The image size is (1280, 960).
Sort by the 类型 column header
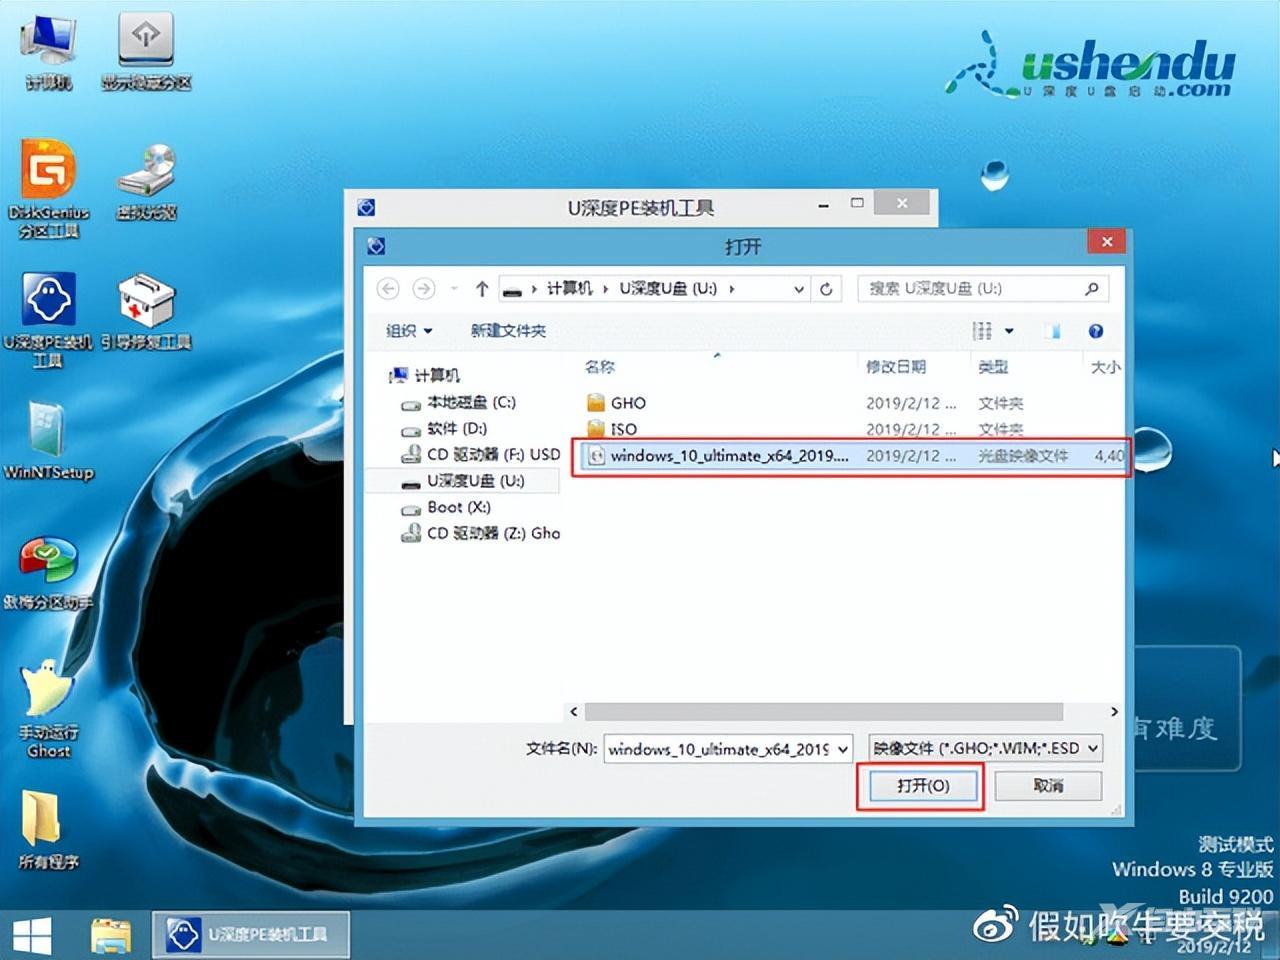993,367
